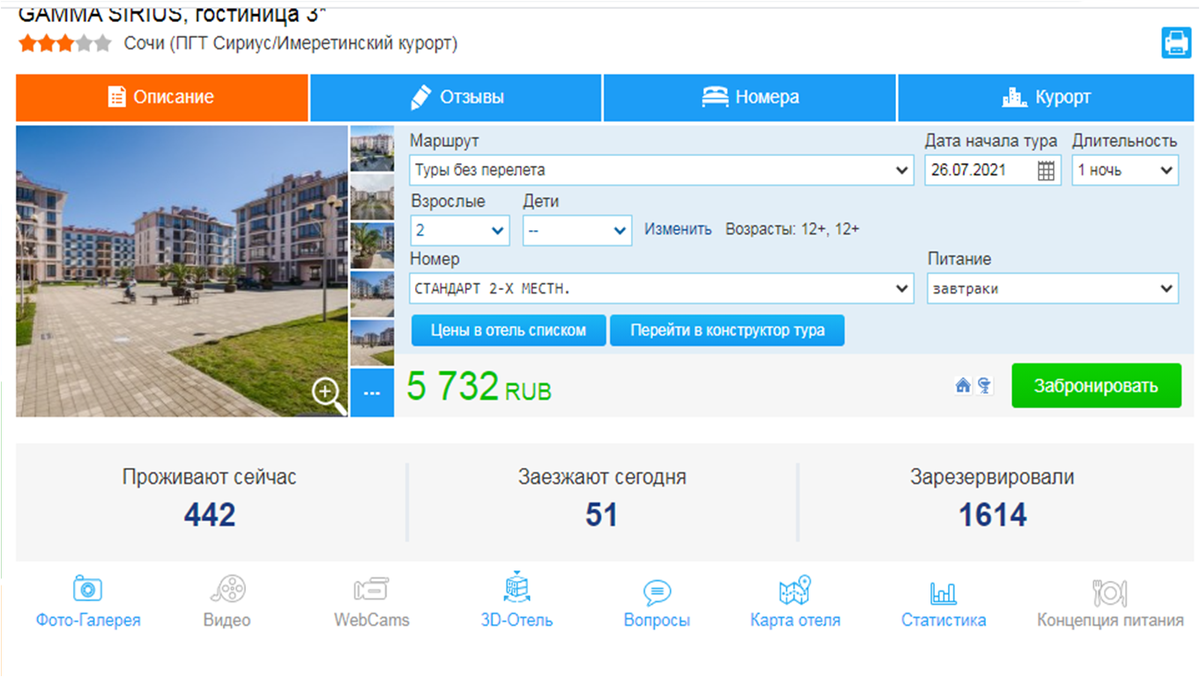Click the 5 732 RUB price
Viewport: 1200px width, 677px height.
[479, 386]
